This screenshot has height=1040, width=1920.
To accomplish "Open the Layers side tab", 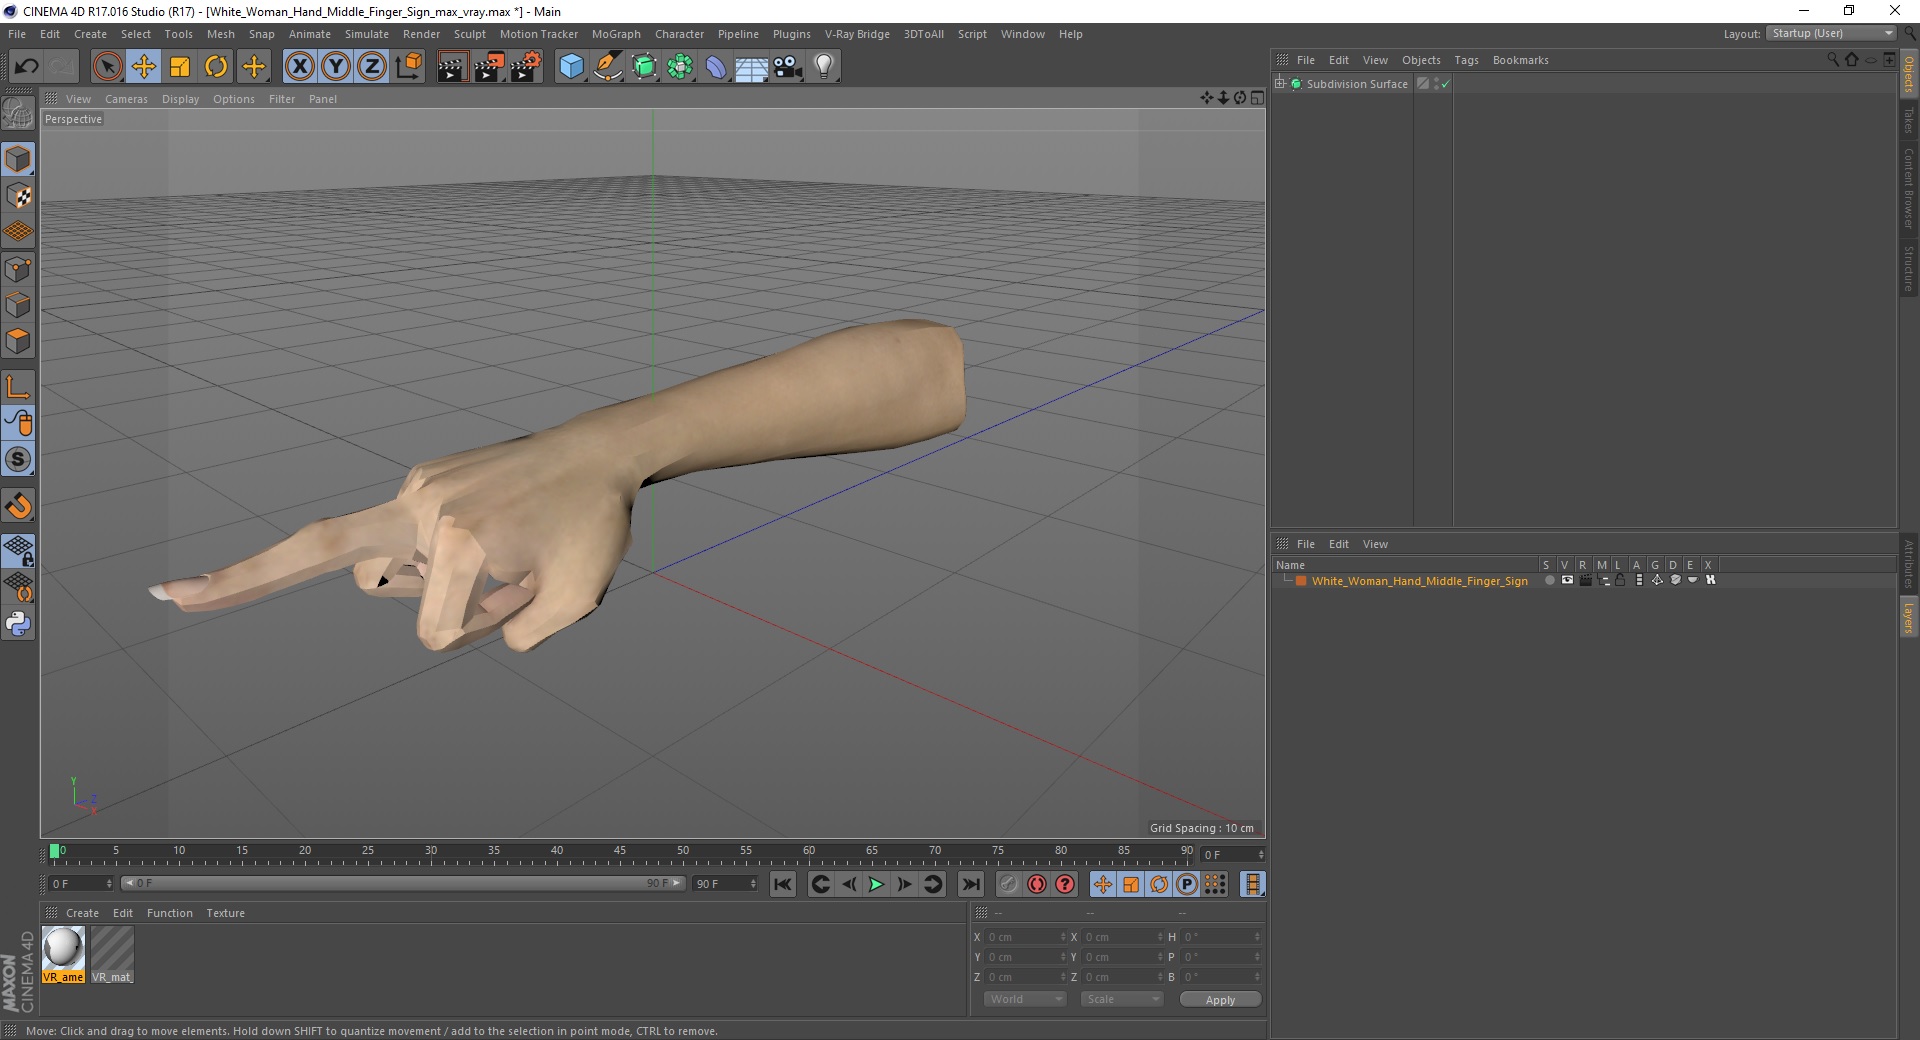I will (x=1908, y=617).
